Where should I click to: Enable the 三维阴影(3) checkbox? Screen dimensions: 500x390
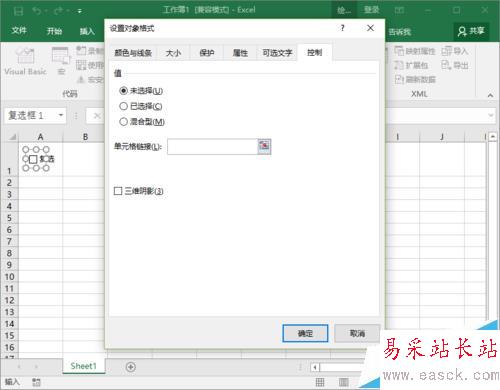pyautogui.click(x=118, y=191)
